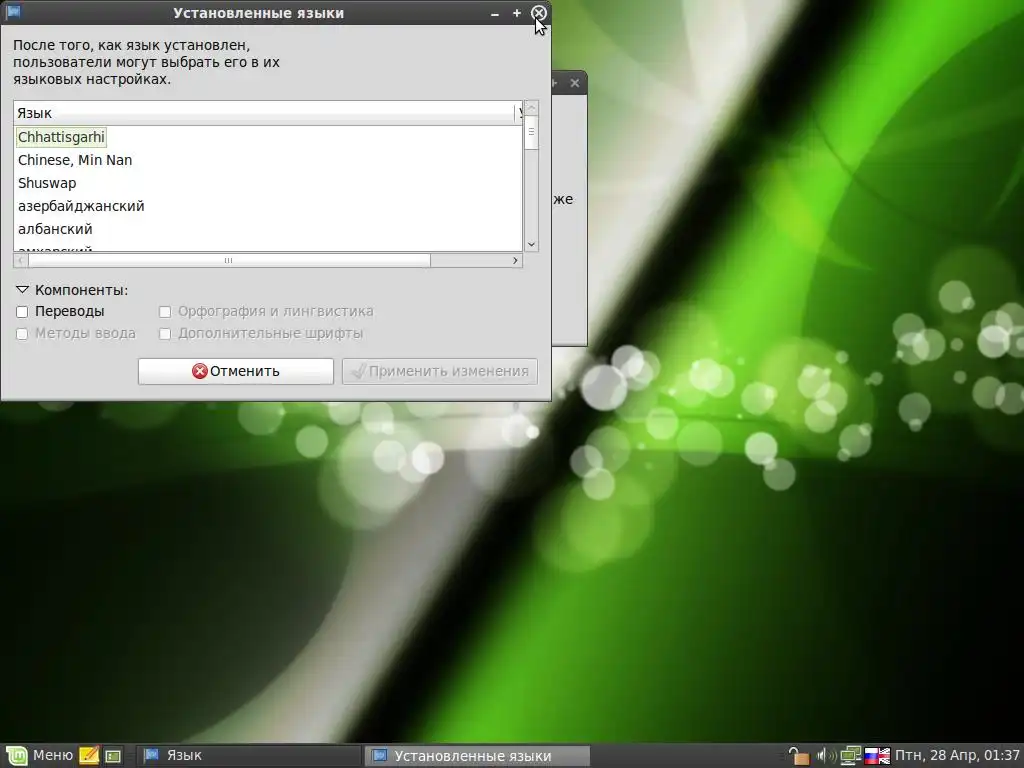Click the horizontal scrollbar left arrow
1024x768 pixels.
coord(21,261)
